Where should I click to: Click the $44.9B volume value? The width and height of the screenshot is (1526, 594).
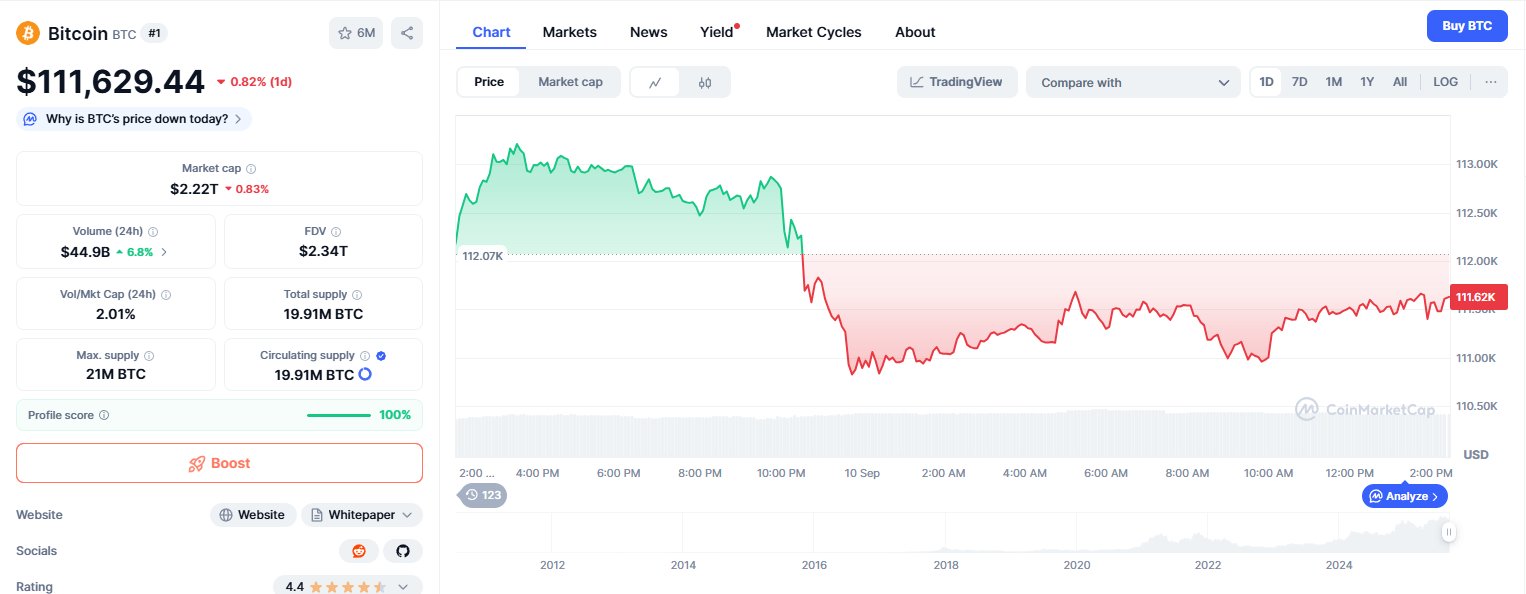[x=85, y=252]
